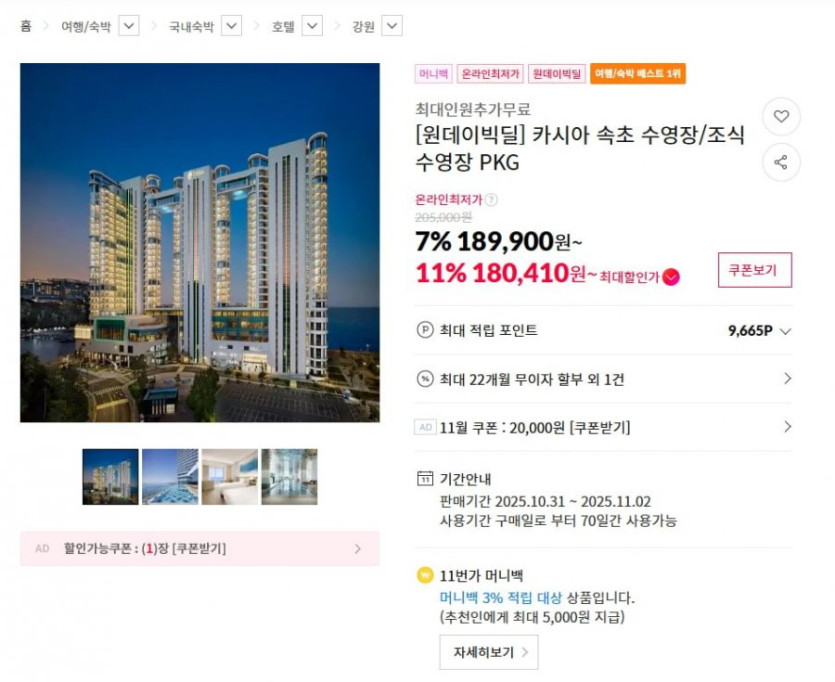Click the question mark beside 온라인최저가
The height and width of the screenshot is (682, 835).
coord(492,200)
